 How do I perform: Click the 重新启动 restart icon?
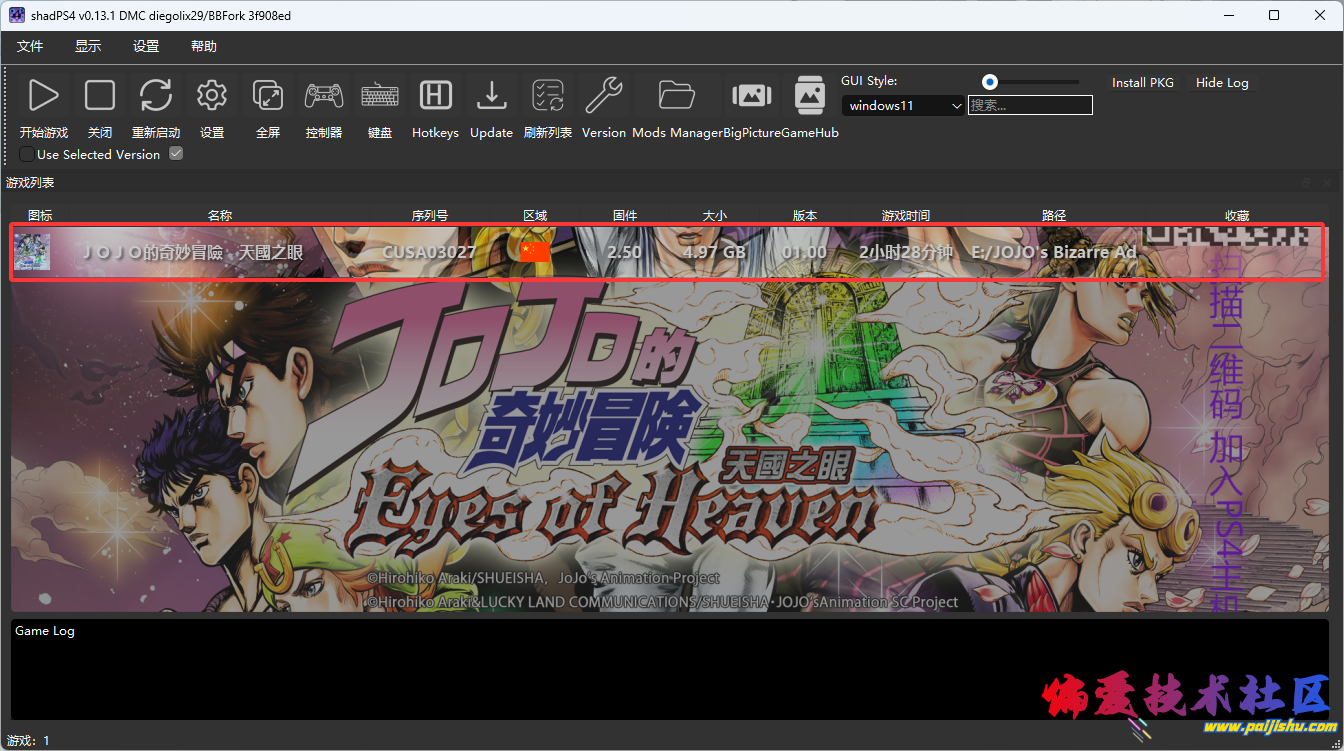tap(156, 96)
